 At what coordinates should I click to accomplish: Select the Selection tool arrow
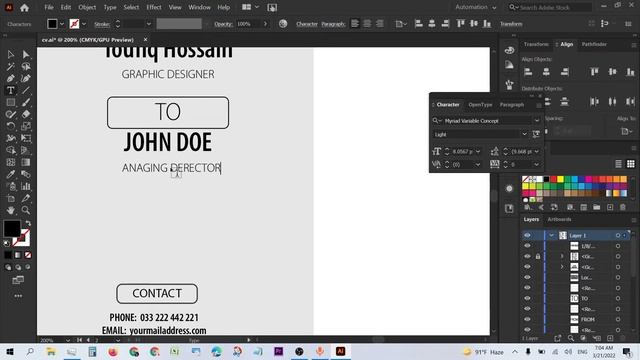click(x=11, y=54)
